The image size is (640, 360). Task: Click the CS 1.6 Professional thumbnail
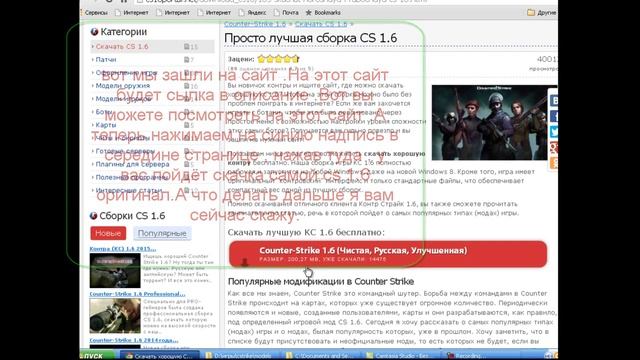click(115, 316)
